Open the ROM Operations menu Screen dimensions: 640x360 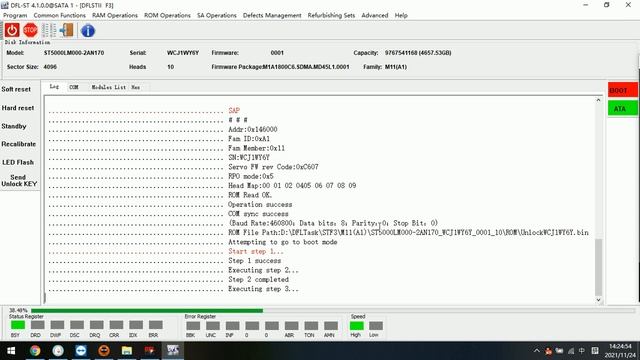[167, 15]
